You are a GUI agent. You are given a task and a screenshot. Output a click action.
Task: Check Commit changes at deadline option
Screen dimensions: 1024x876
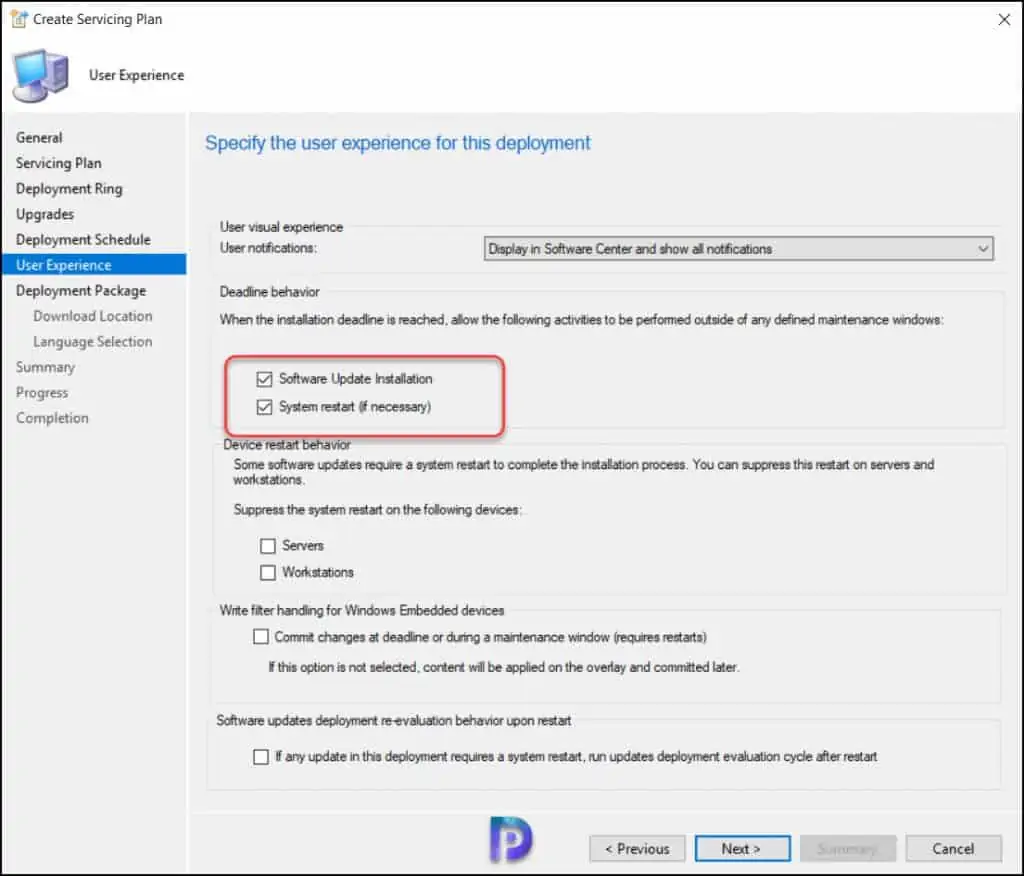pos(261,636)
